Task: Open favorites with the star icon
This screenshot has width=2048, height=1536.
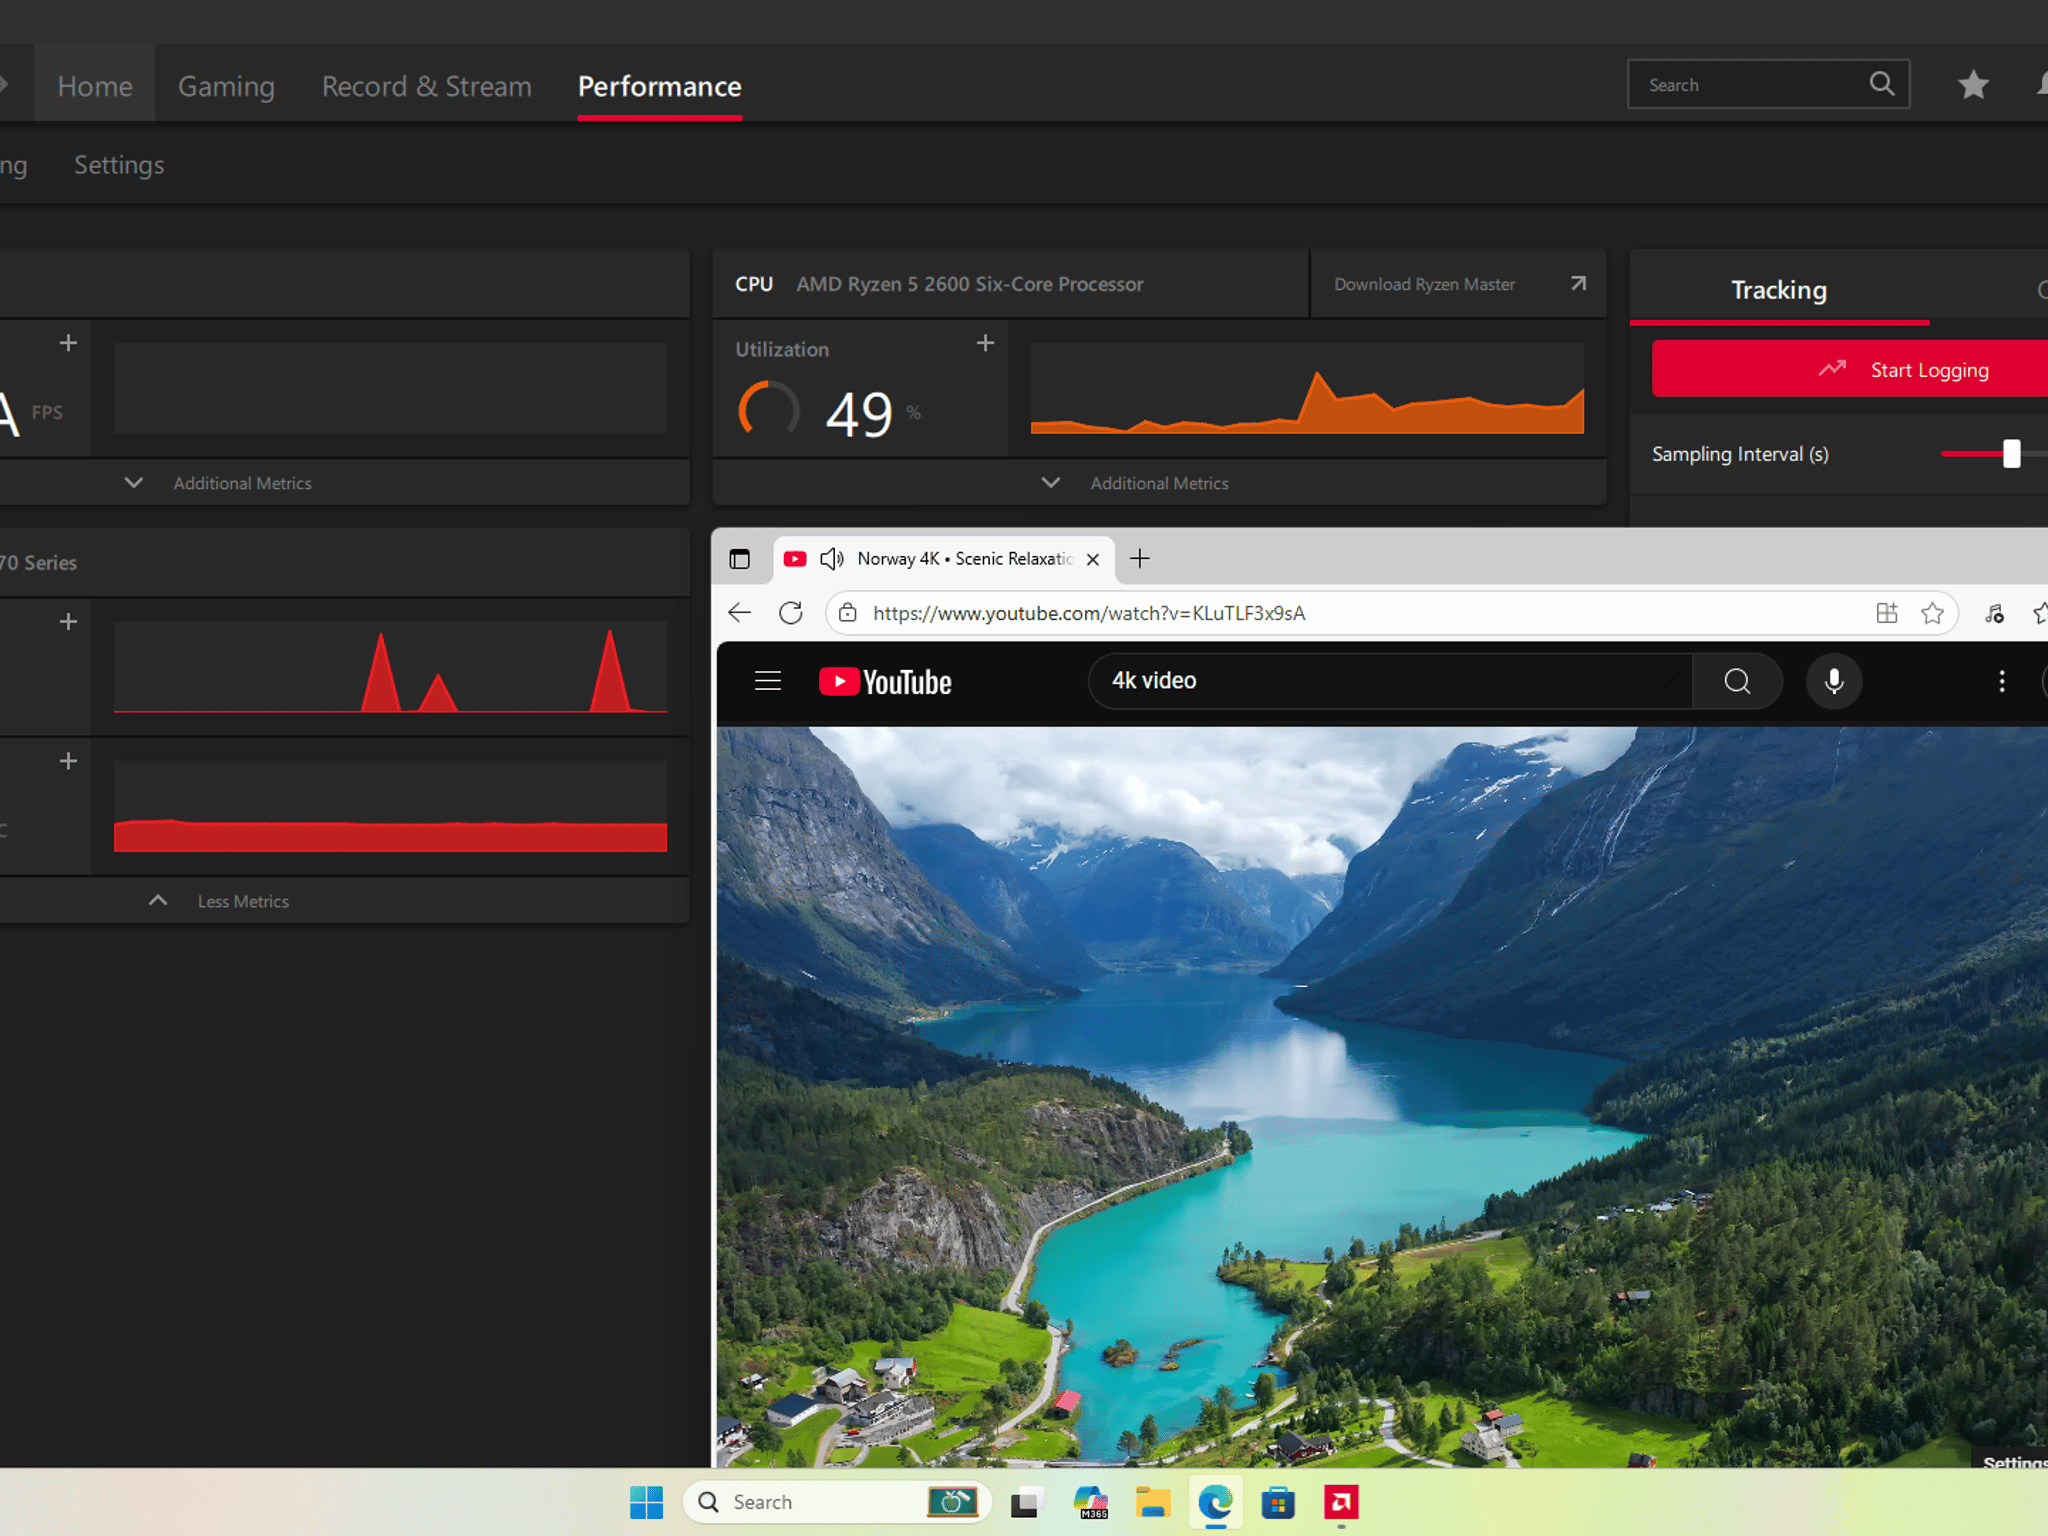Action: coord(1973,85)
